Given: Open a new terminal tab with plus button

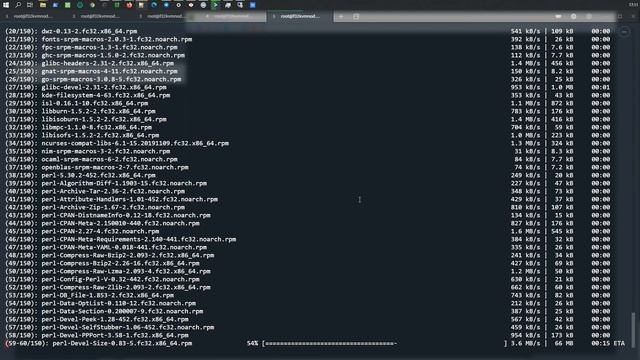Looking at the screenshot, I should (x=341, y=16).
